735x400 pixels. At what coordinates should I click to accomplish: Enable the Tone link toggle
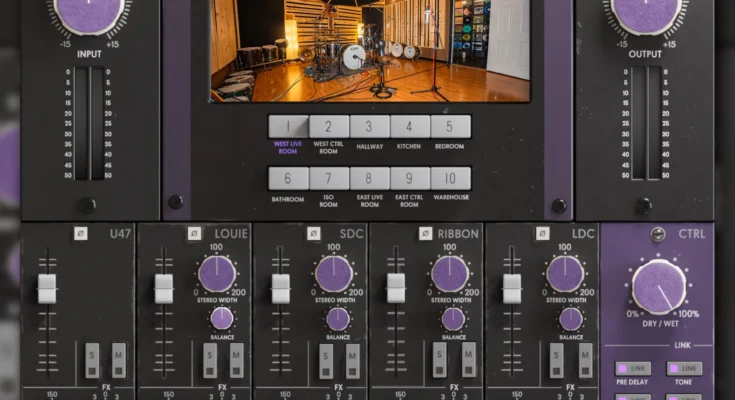pos(685,369)
